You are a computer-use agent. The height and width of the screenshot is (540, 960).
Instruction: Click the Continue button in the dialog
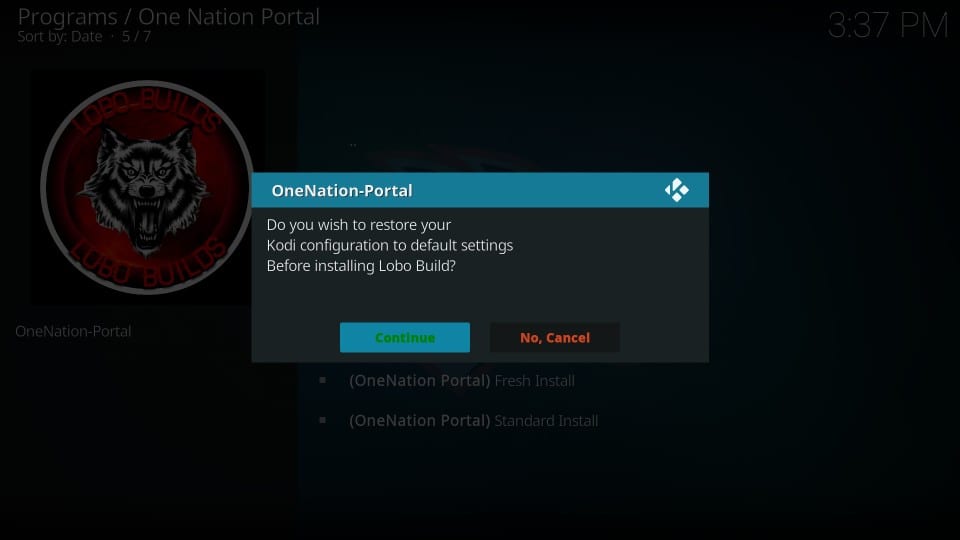pyautogui.click(x=405, y=337)
